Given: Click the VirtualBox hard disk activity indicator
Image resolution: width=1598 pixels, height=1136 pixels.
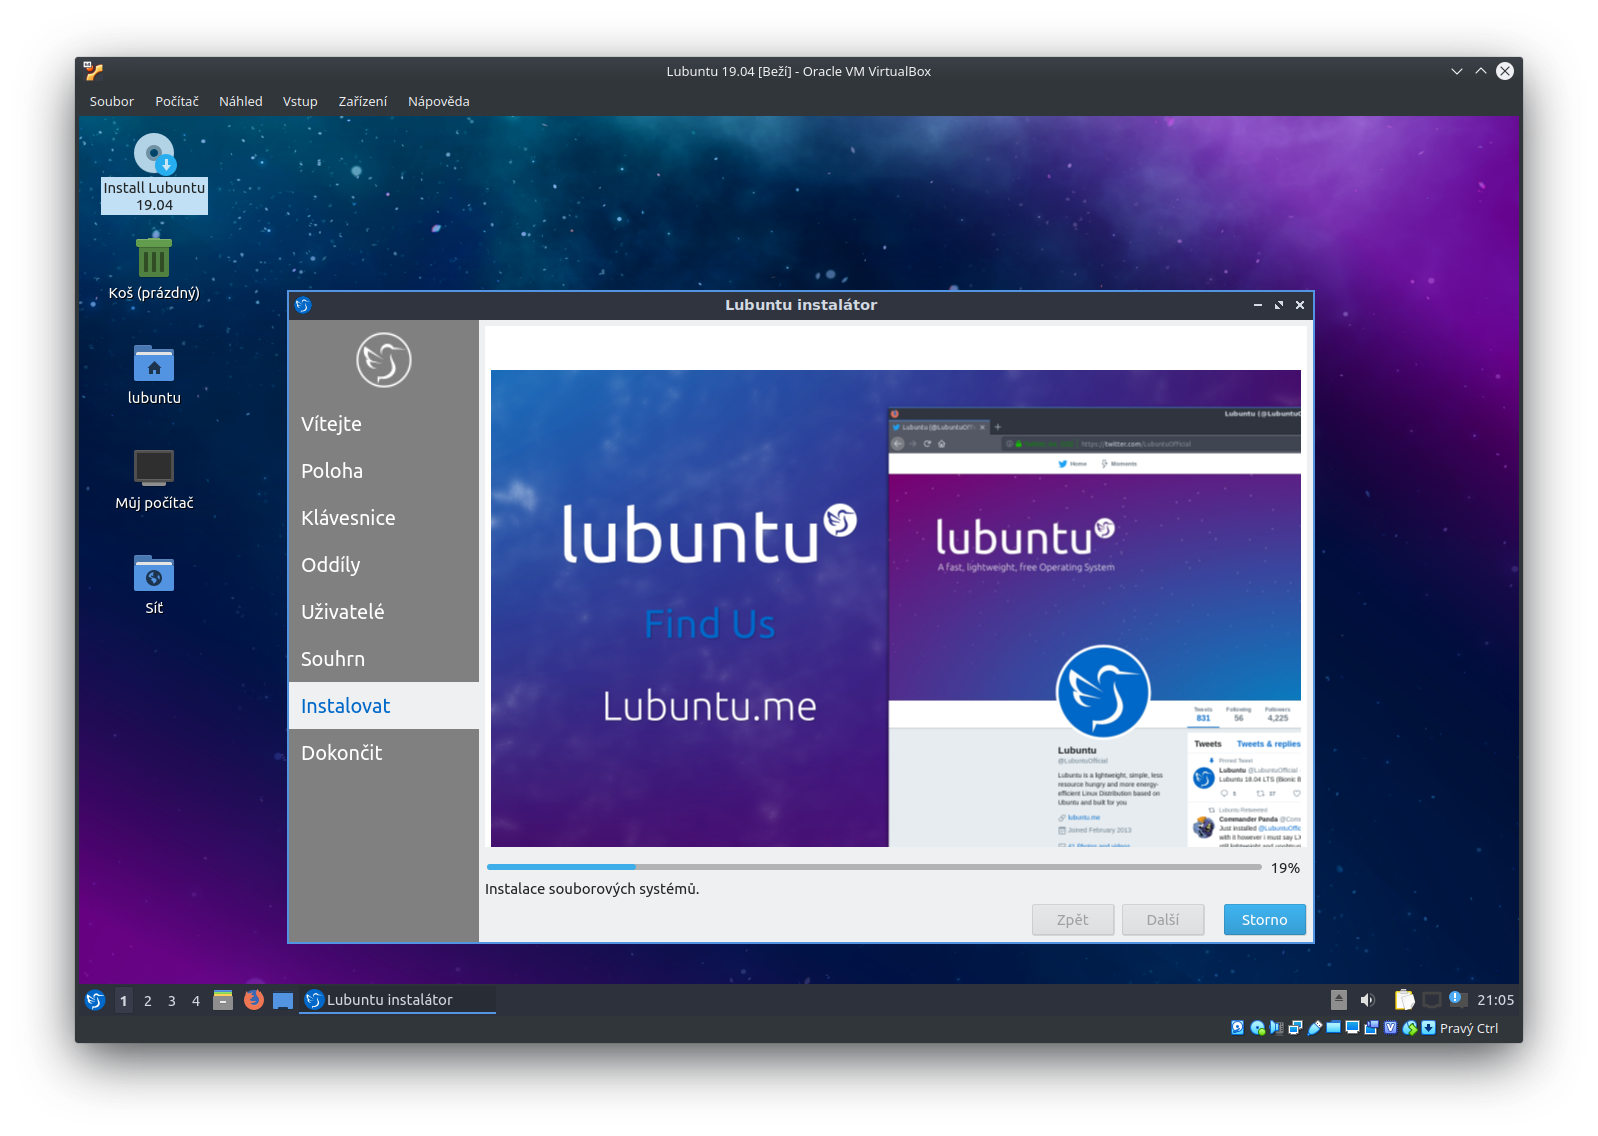Looking at the screenshot, I should tap(1237, 1028).
